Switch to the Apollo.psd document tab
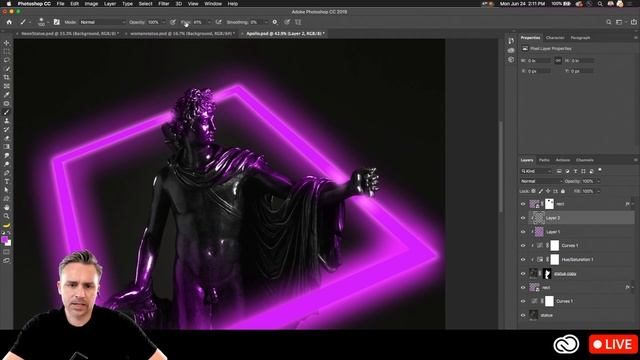 tap(285, 33)
